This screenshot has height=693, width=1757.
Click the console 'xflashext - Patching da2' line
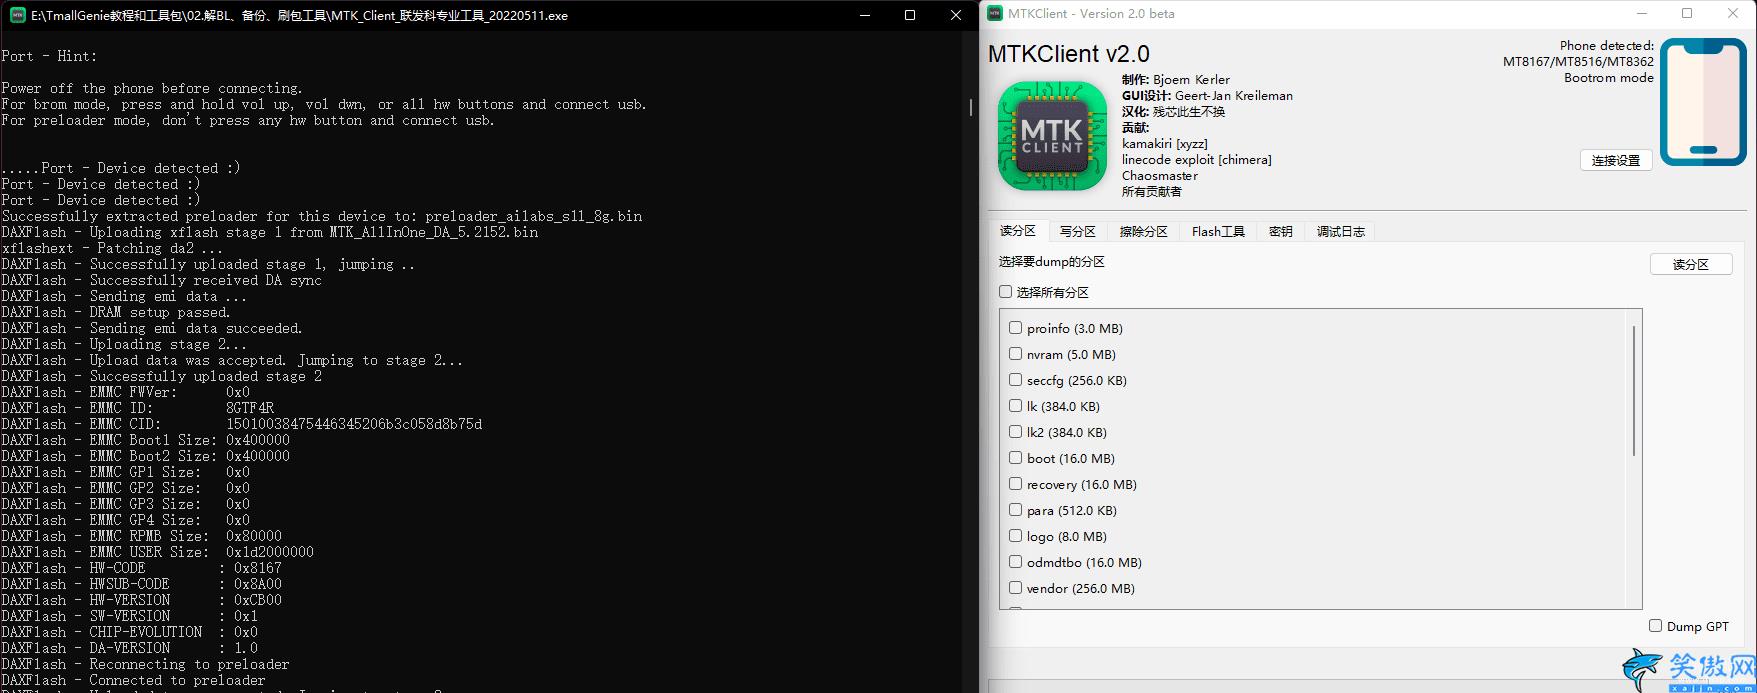click(112, 248)
